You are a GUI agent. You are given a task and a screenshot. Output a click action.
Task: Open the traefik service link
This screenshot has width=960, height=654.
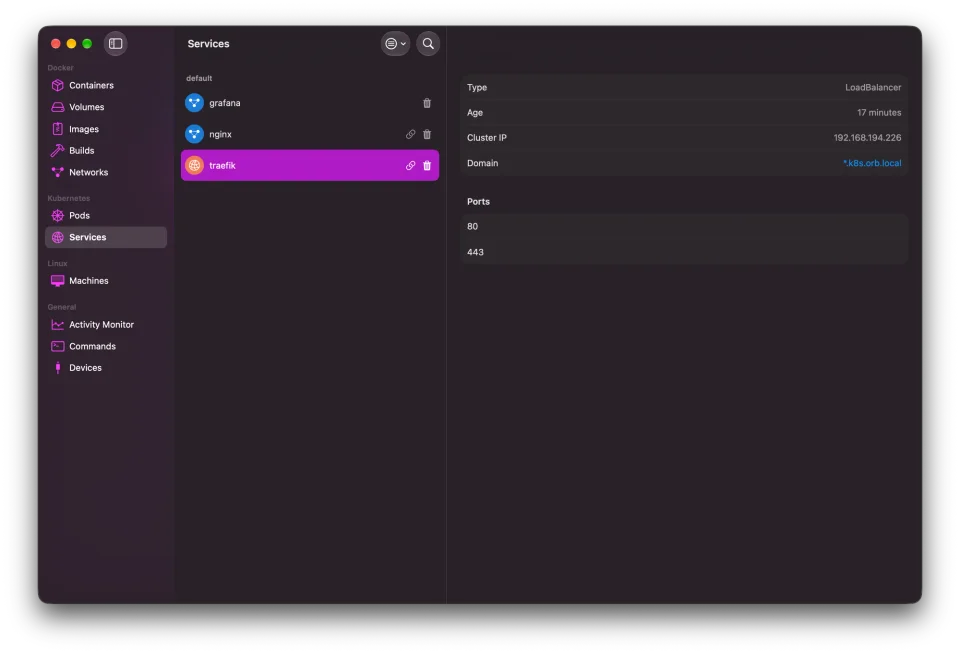tap(410, 165)
